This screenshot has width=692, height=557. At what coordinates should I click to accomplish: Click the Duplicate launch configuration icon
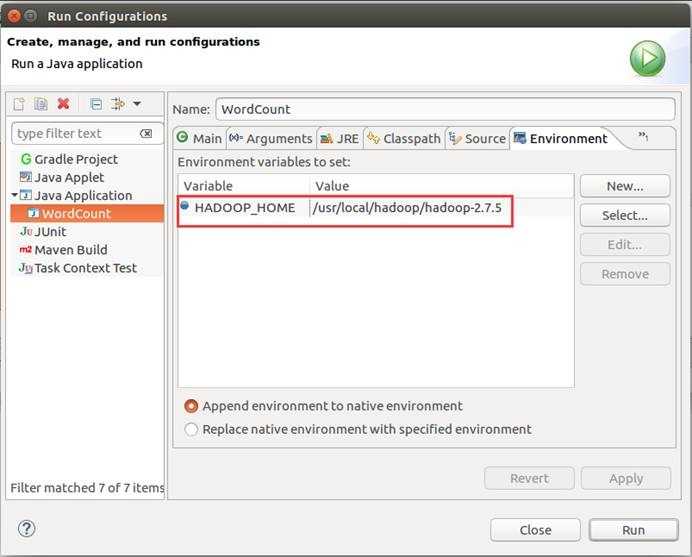41,104
